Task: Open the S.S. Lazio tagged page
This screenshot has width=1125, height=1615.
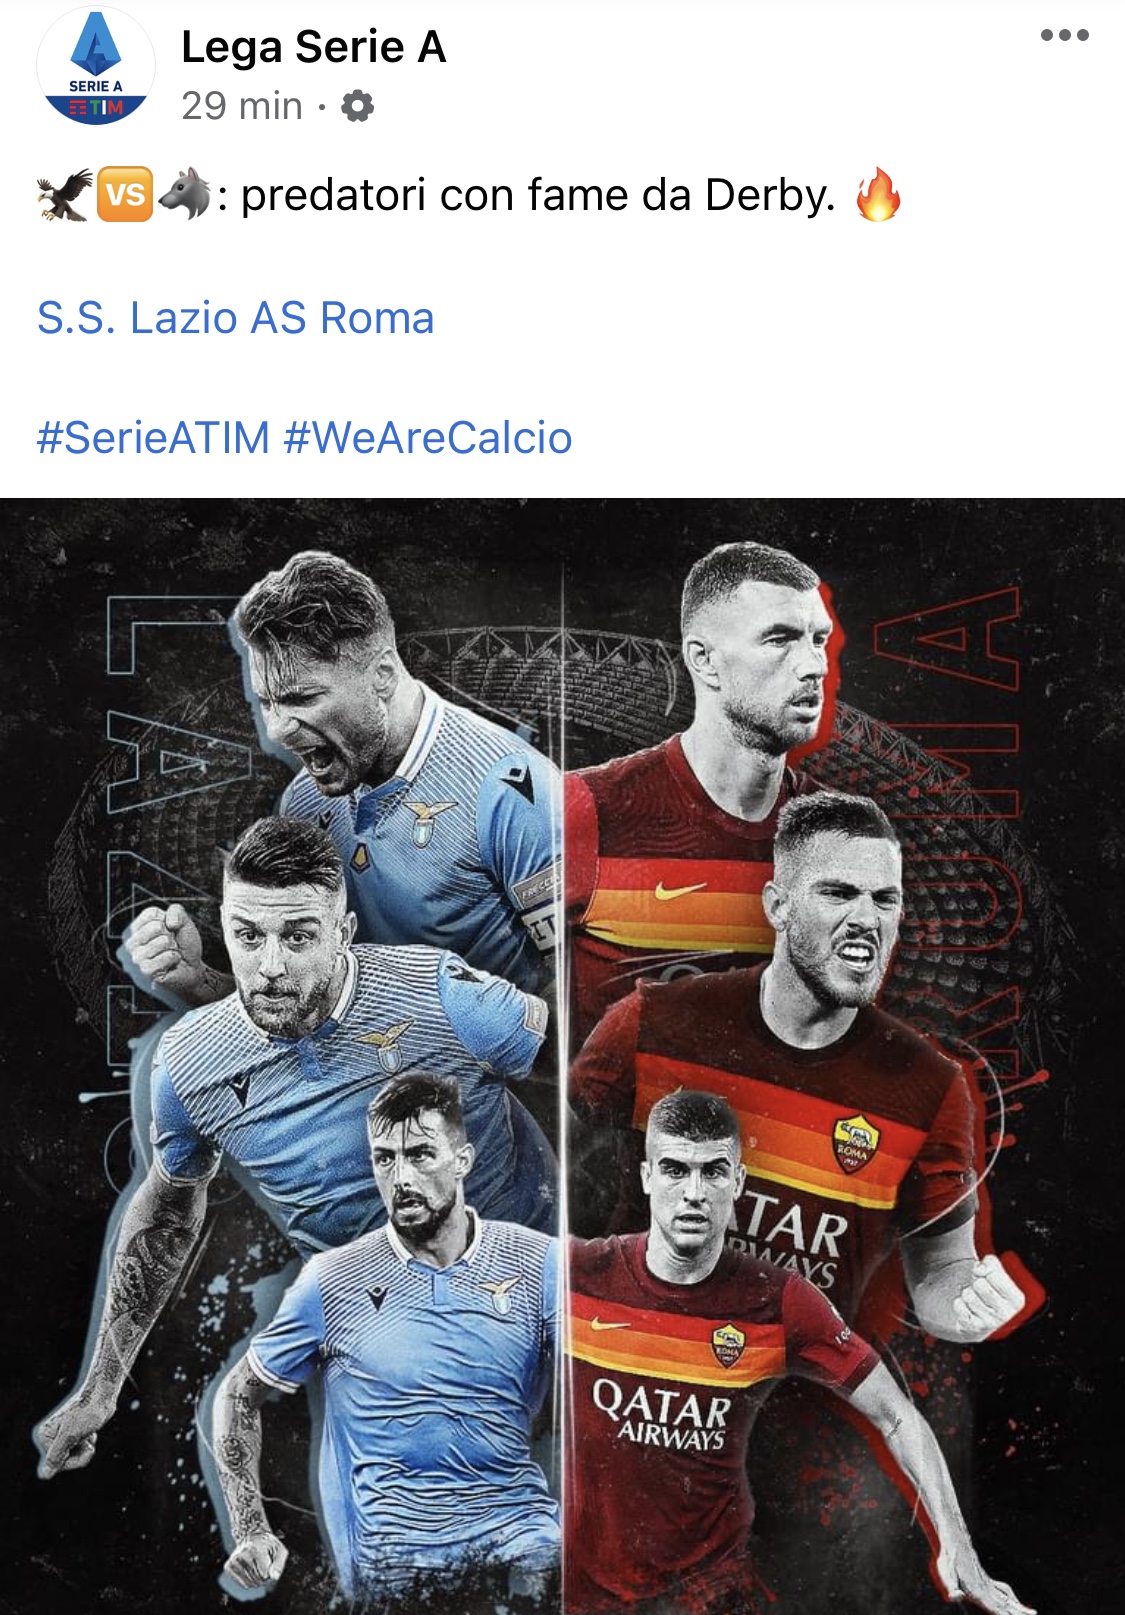Action: tap(137, 318)
